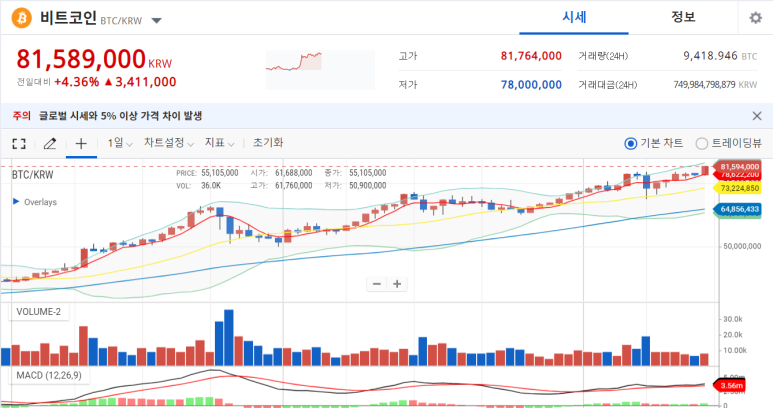Screen dimensions: 773x408
Task: Select the 트레이딩뷰 radio button
Action: tap(701, 143)
